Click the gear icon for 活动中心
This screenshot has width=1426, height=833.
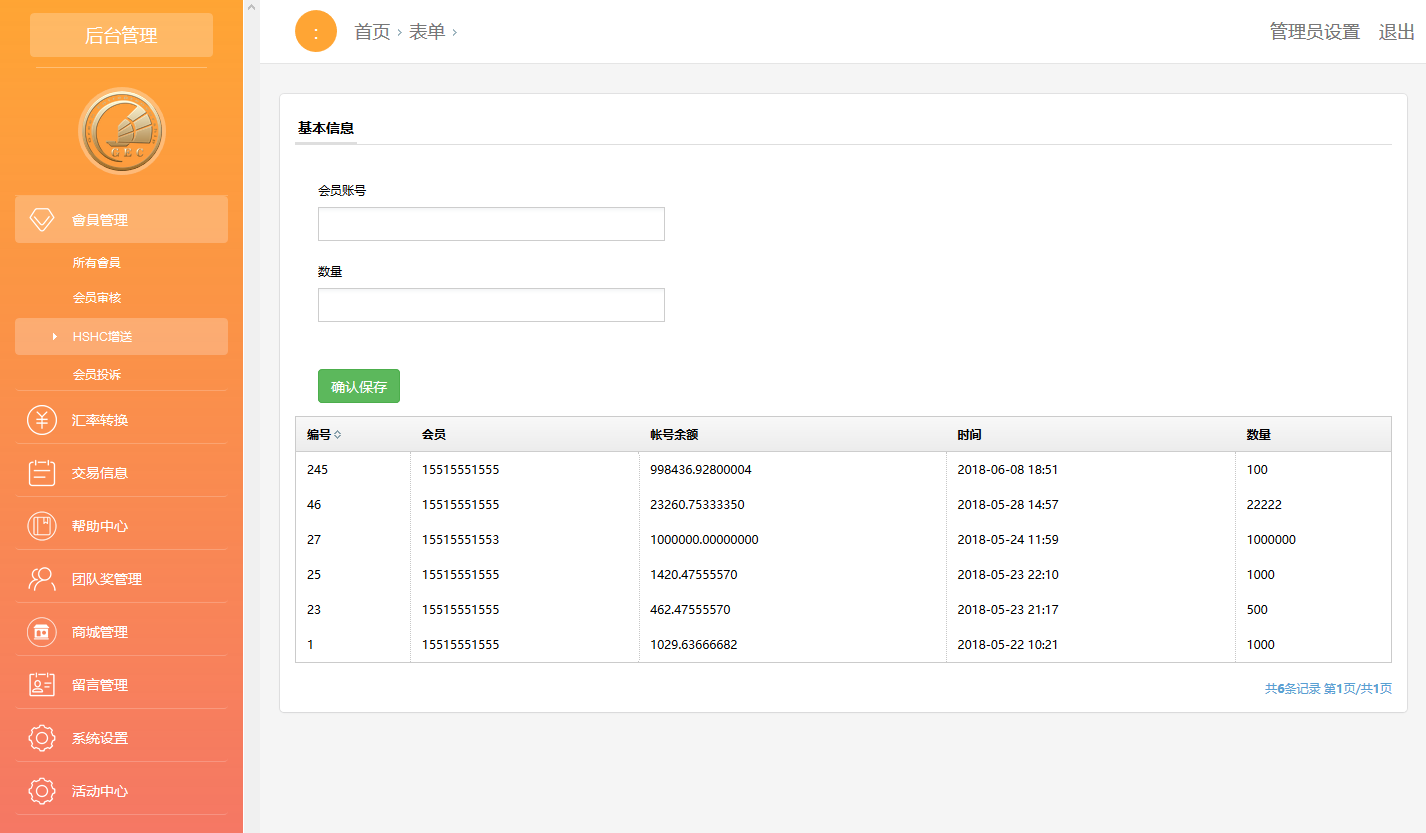[x=42, y=791]
